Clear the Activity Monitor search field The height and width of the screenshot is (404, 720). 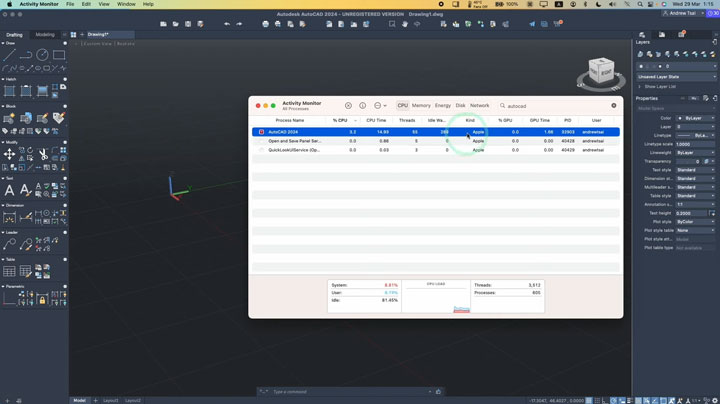pyautogui.click(x=614, y=106)
